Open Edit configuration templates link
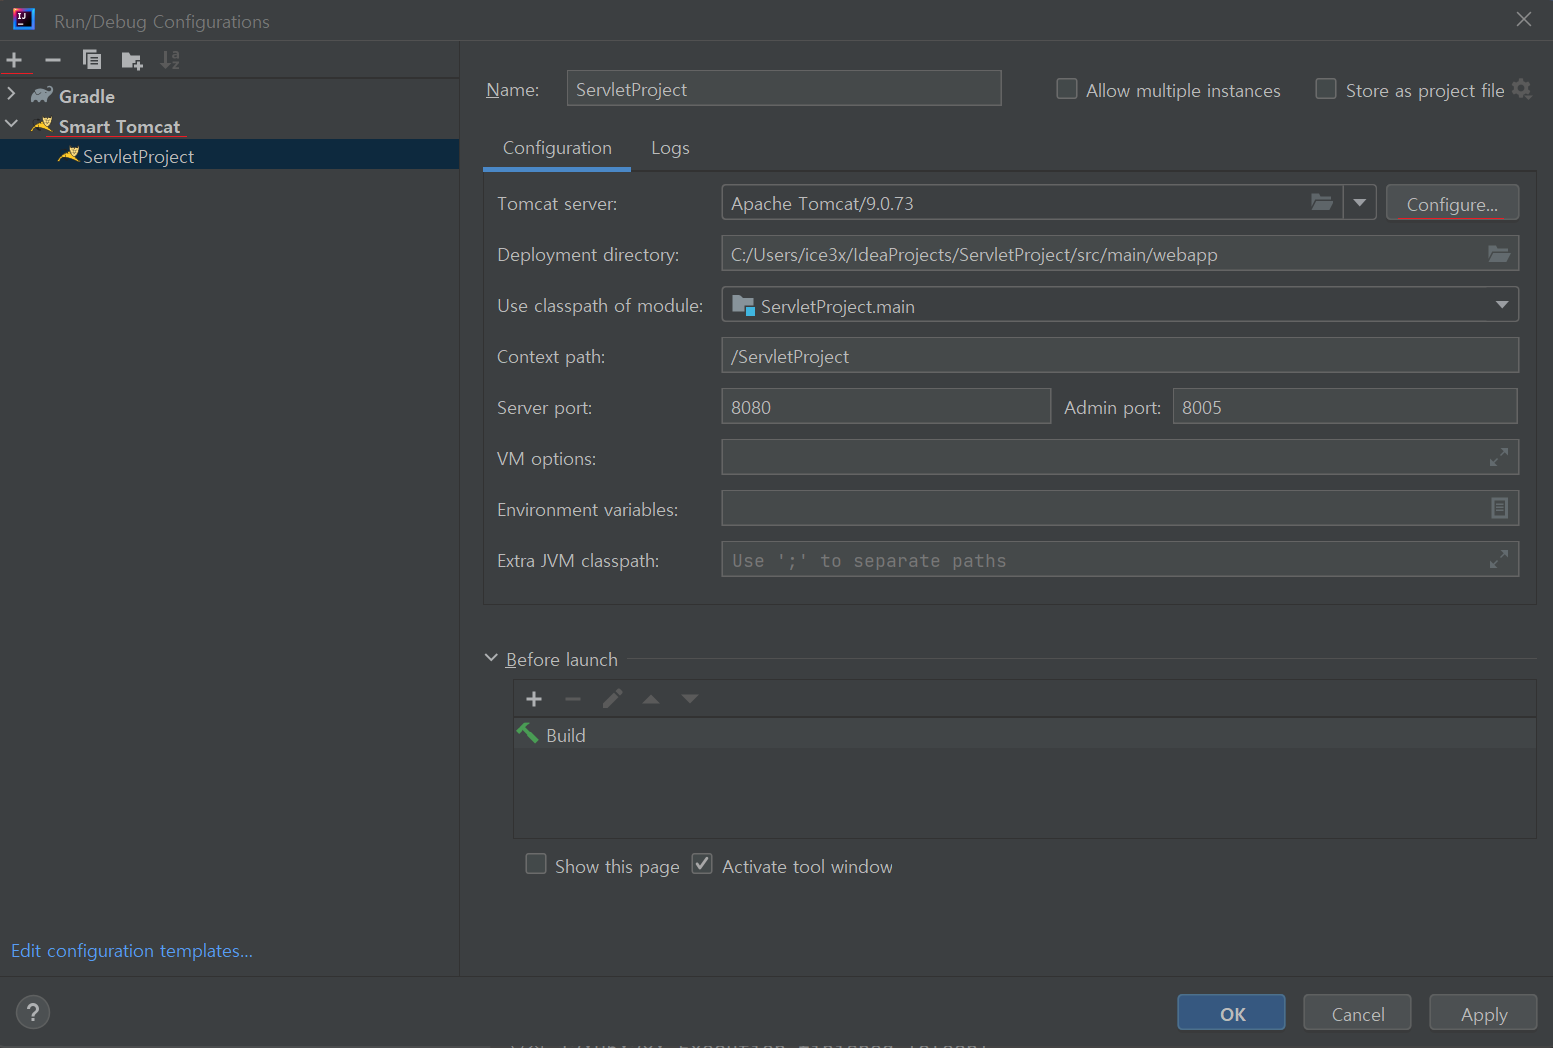The height and width of the screenshot is (1048, 1553). pos(132,950)
